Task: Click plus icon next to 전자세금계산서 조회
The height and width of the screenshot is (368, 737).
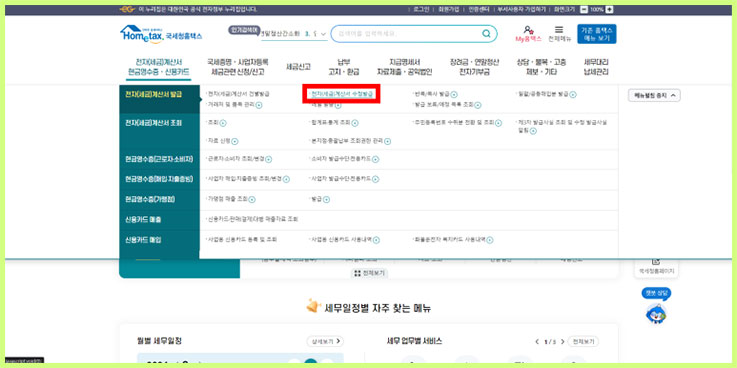Action: pos(223,123)
